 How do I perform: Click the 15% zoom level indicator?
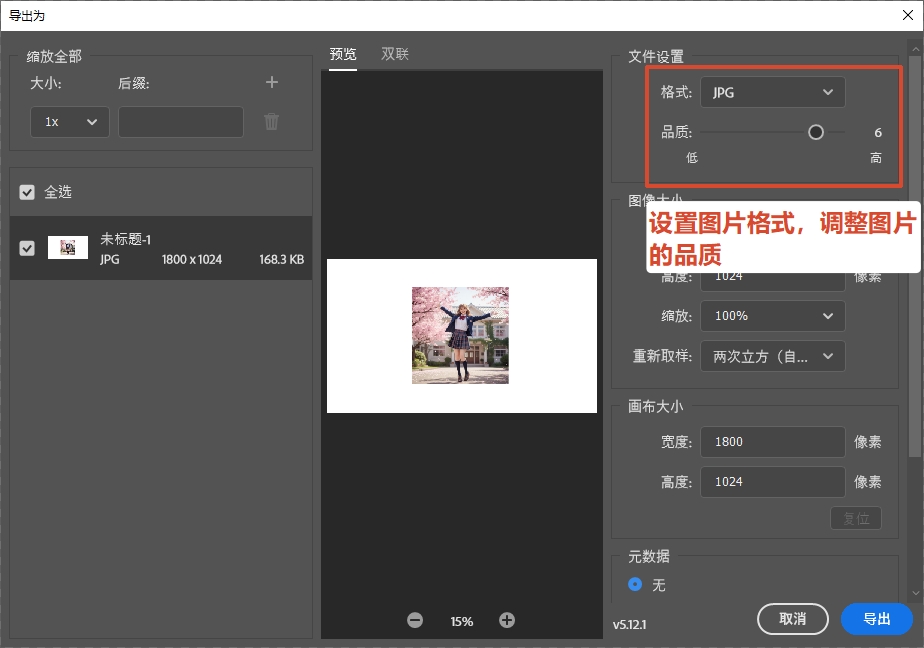click(461, 620)
